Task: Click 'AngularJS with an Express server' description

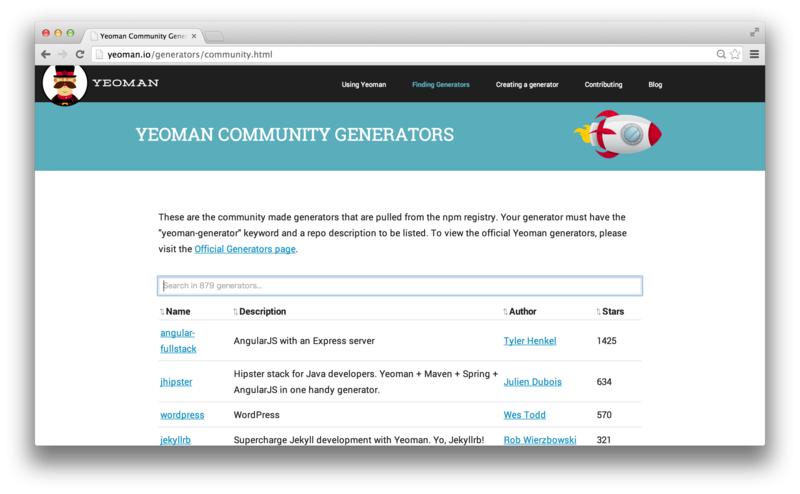Action: (304, 341)
